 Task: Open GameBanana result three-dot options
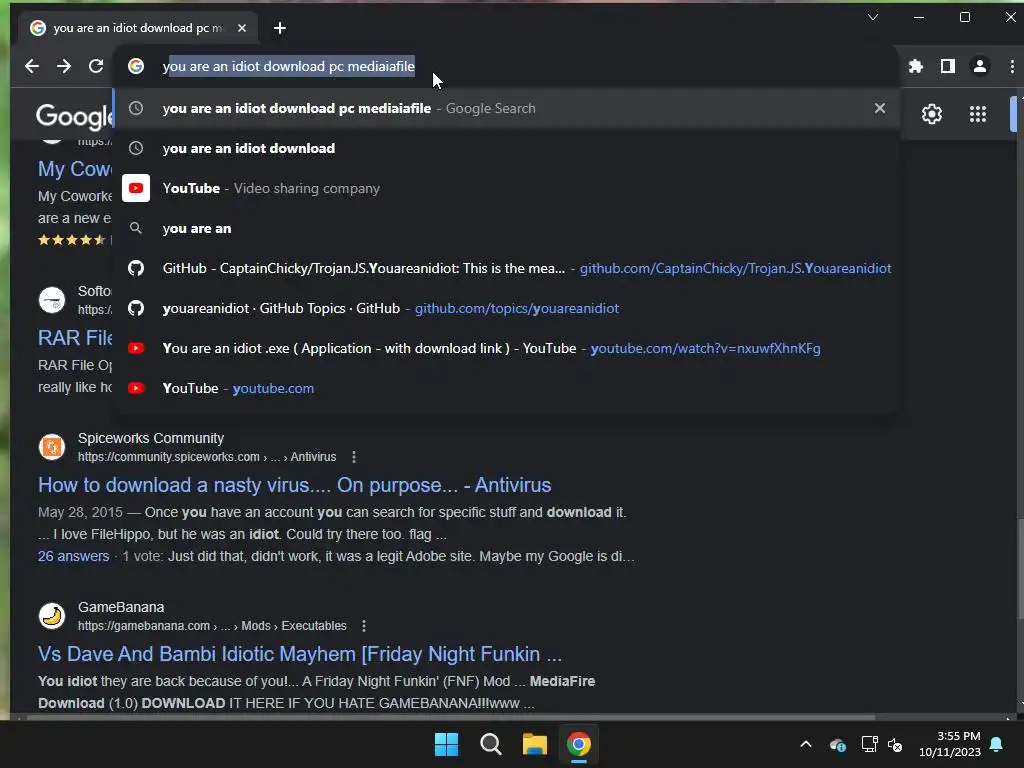tap(364, 626)
